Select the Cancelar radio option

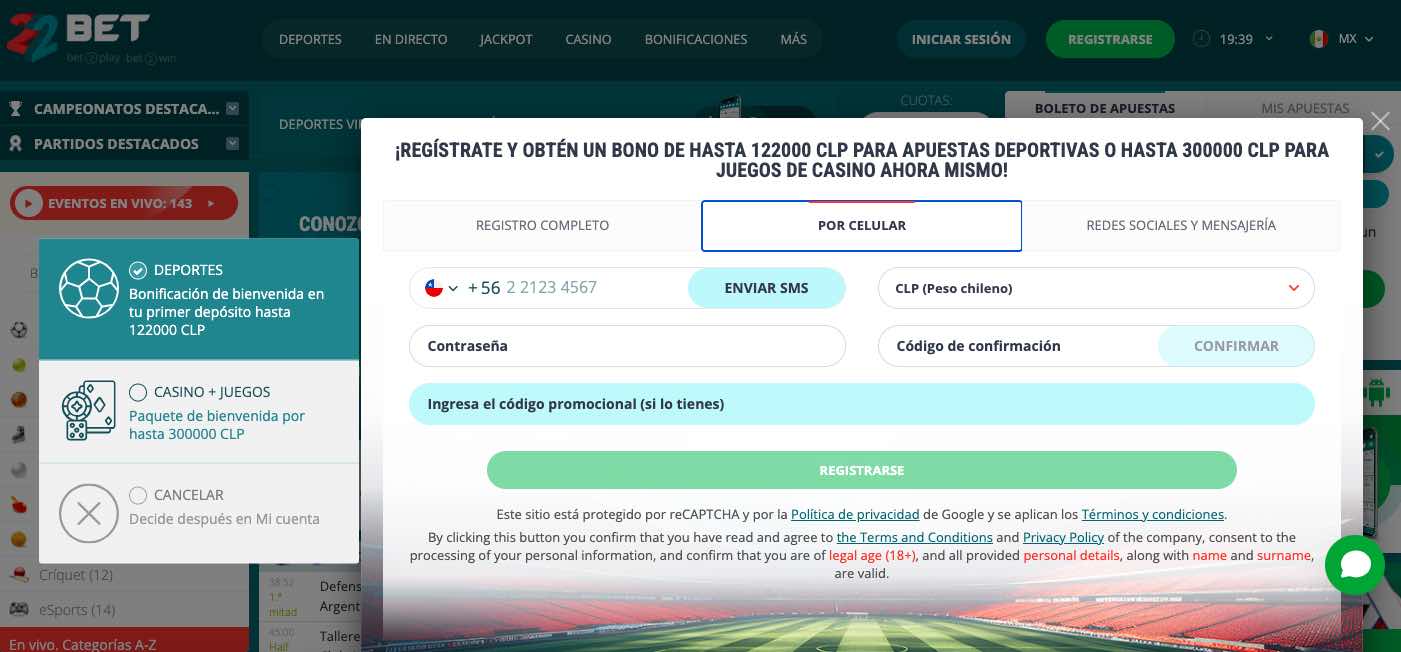click(138, 495)
